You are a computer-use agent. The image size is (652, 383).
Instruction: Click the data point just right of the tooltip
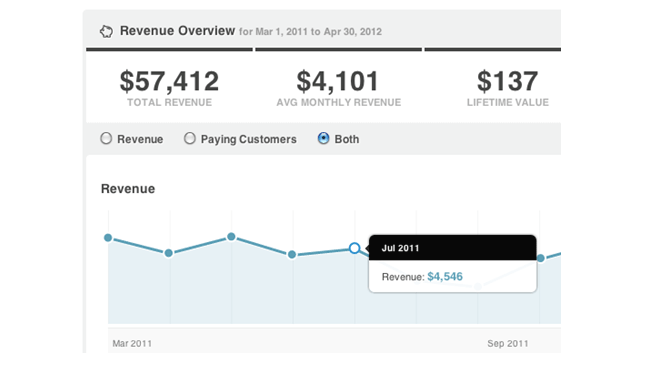[x=541, y=258]
